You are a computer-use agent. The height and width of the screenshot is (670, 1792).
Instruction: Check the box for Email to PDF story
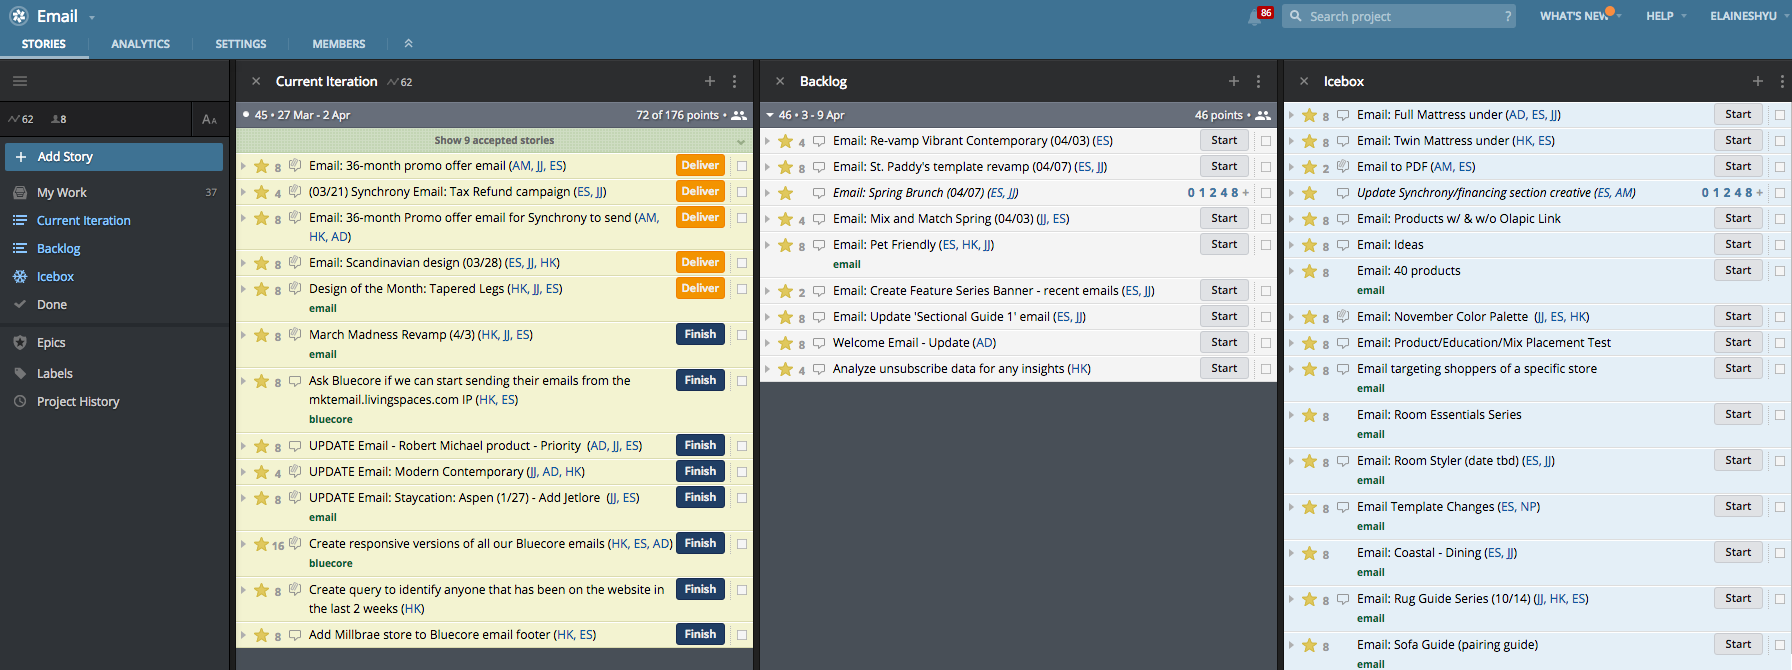[1780, 167]
